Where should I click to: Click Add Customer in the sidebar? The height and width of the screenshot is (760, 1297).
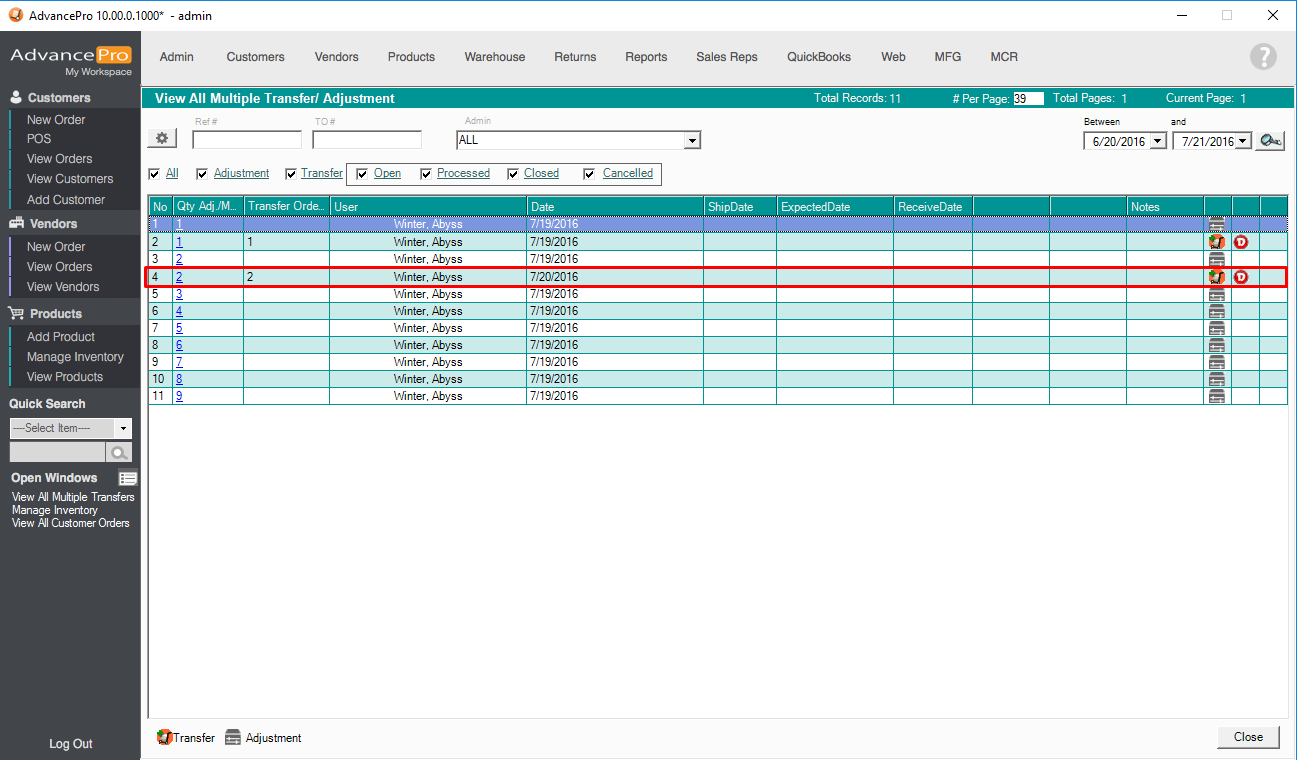pyautogui.click(x=66, y=200)
